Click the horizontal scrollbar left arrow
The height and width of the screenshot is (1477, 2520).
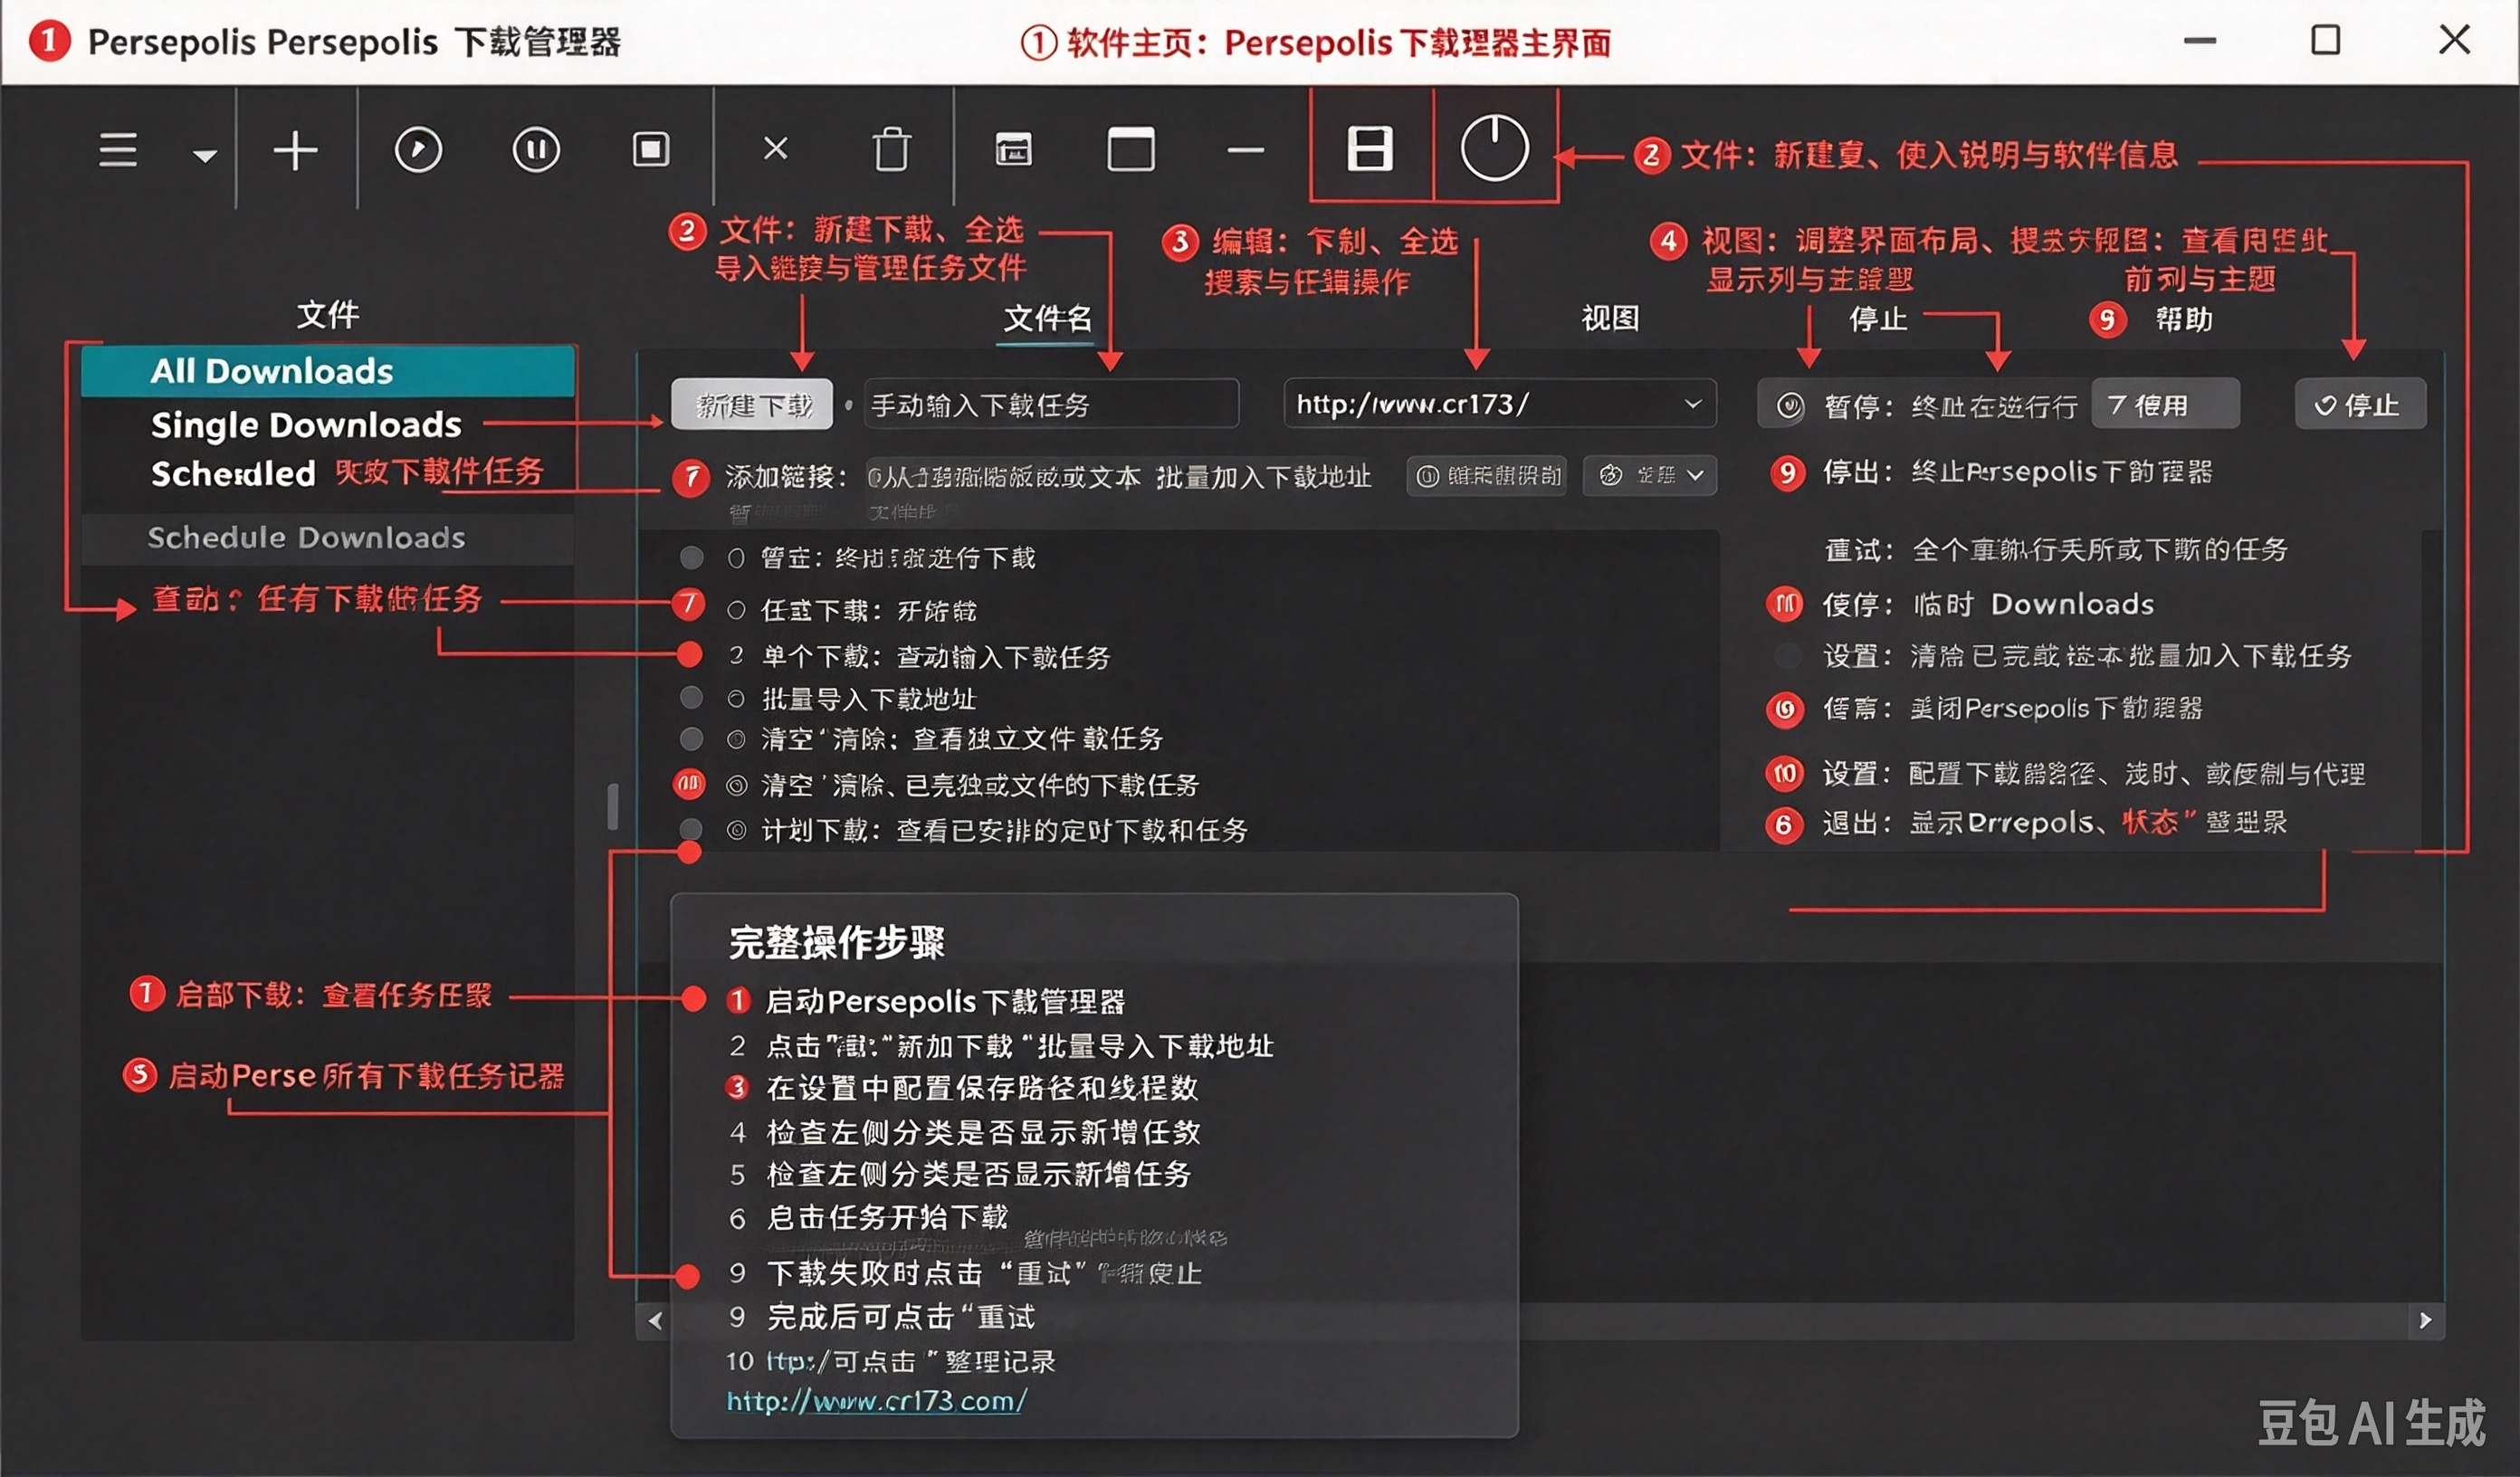(x=655, y=1320)
